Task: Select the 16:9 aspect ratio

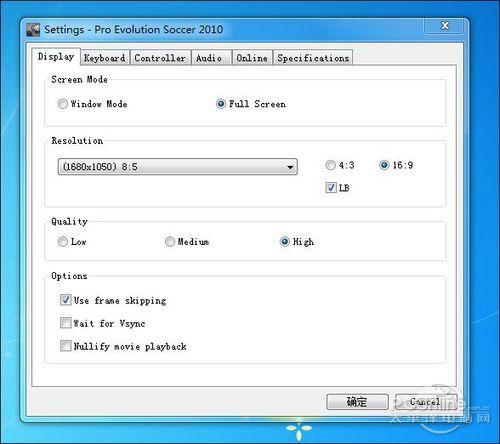Action: [x=384, y=165]
